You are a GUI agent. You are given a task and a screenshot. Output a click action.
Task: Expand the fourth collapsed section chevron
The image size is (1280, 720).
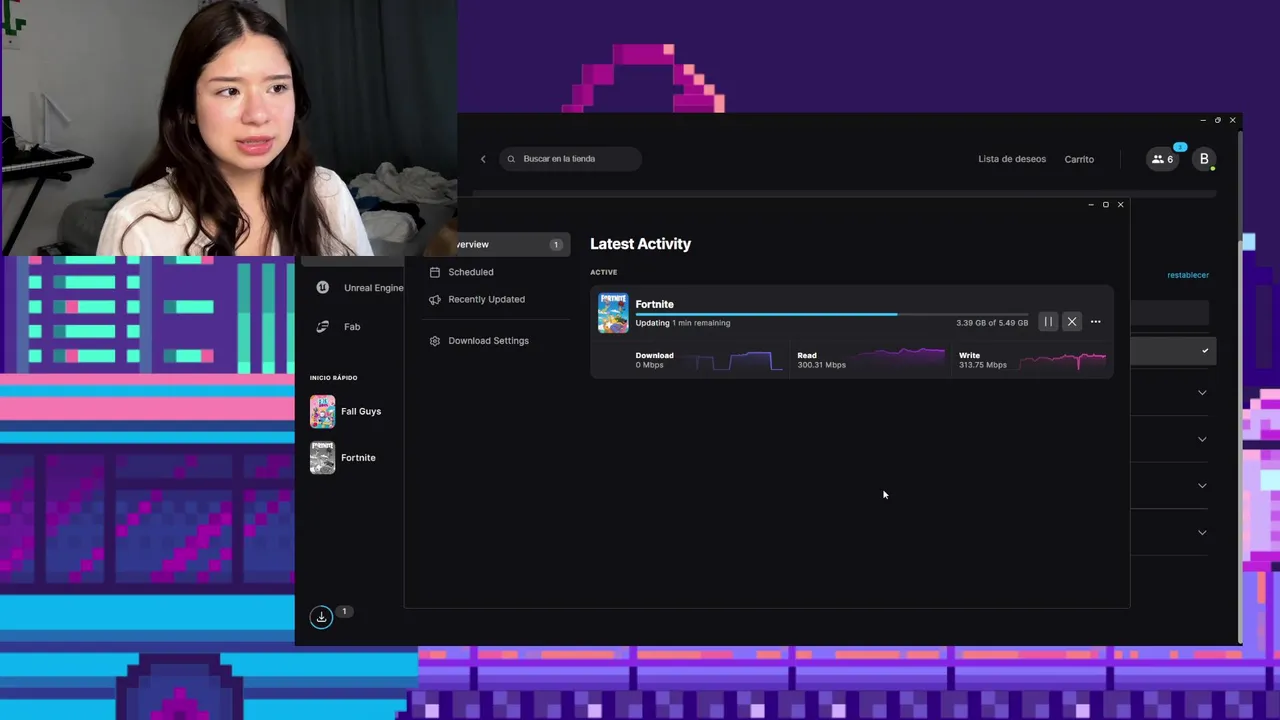1202,532
